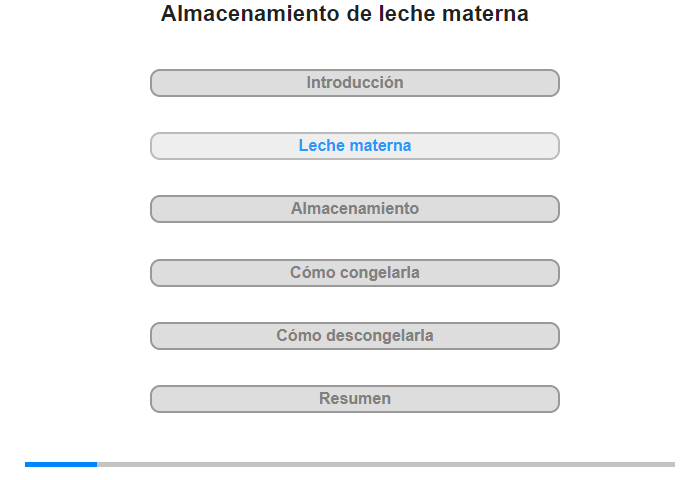Open the Cómo descongelarla section
Image resolution: width=700 pixels, height=480 pixels.
click(x=354, y=336)
